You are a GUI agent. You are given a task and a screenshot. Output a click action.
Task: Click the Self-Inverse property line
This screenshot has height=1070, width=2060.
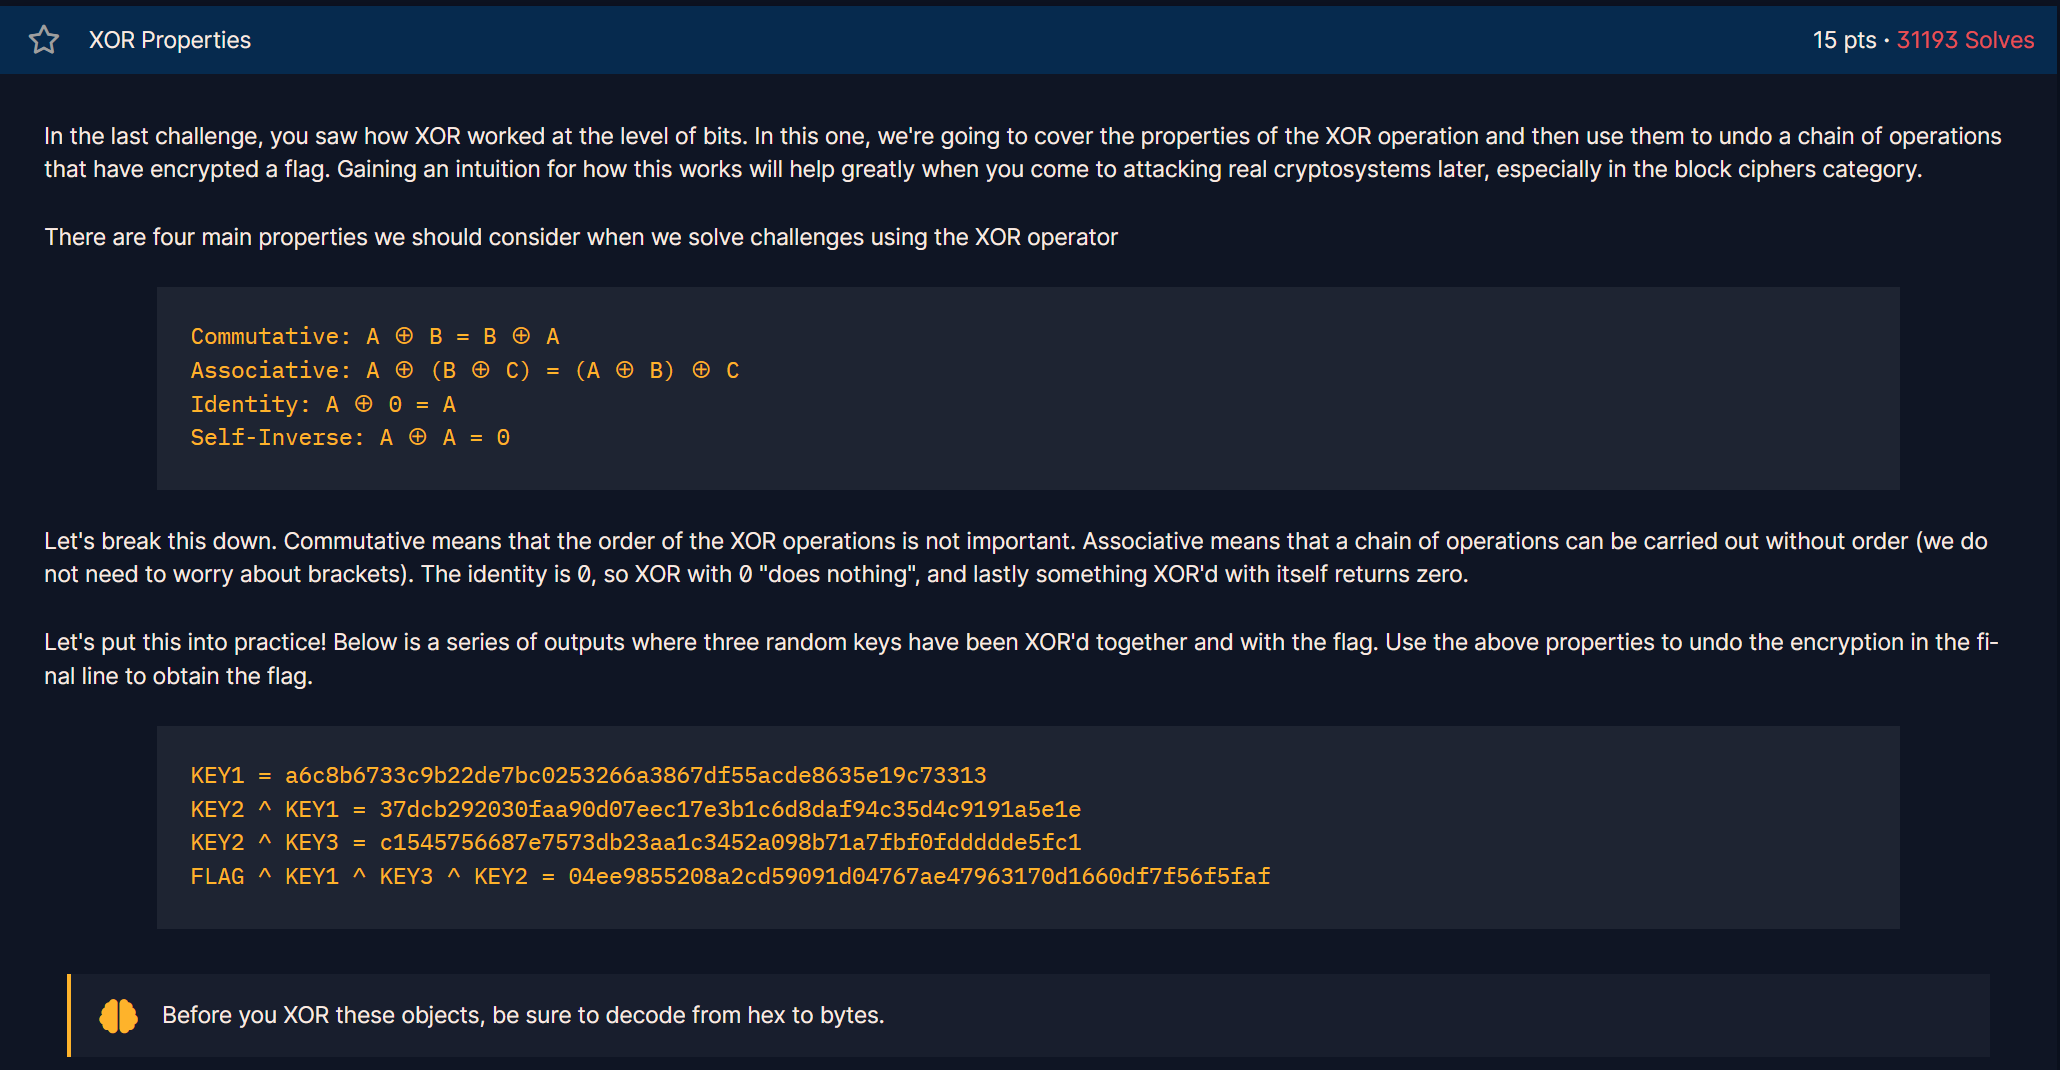[x=350, y=438]
